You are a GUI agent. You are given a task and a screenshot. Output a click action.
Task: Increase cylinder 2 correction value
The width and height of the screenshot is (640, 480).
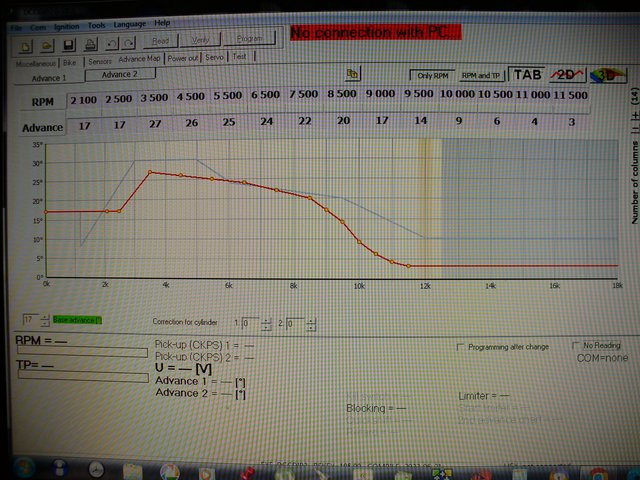coord(311,321)
